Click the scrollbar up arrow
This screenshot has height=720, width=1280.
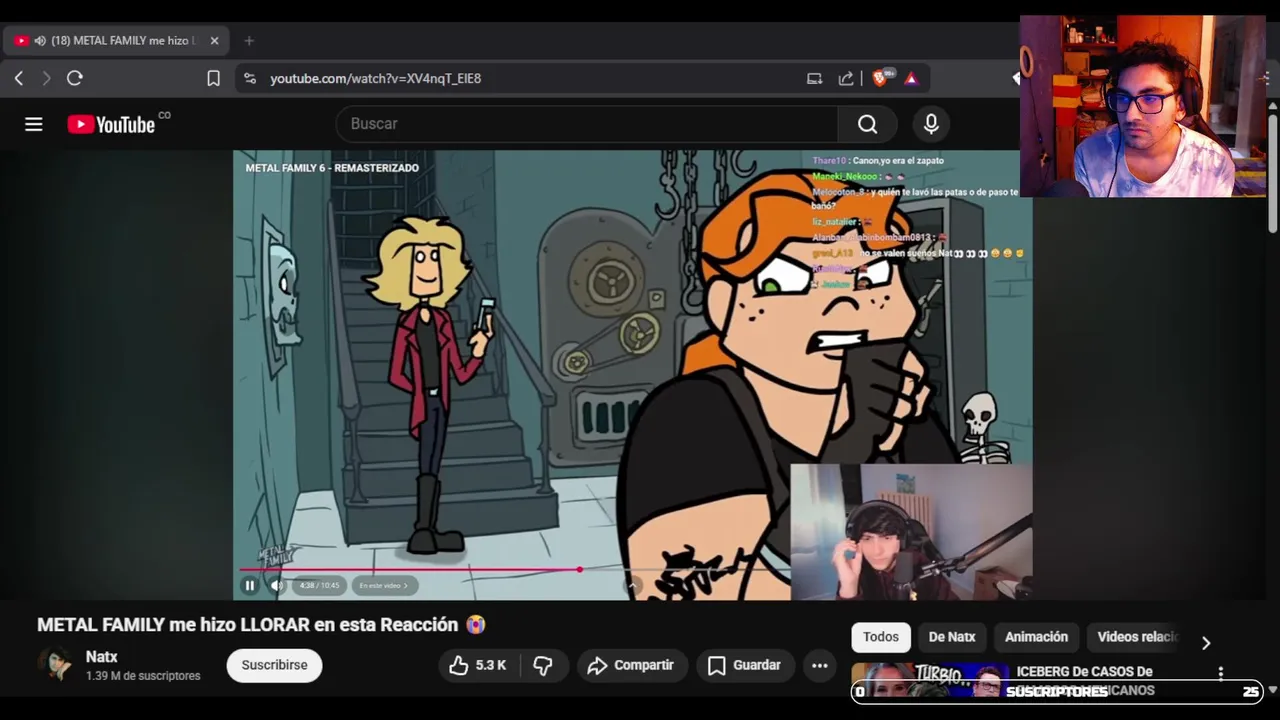(1272, 105)
